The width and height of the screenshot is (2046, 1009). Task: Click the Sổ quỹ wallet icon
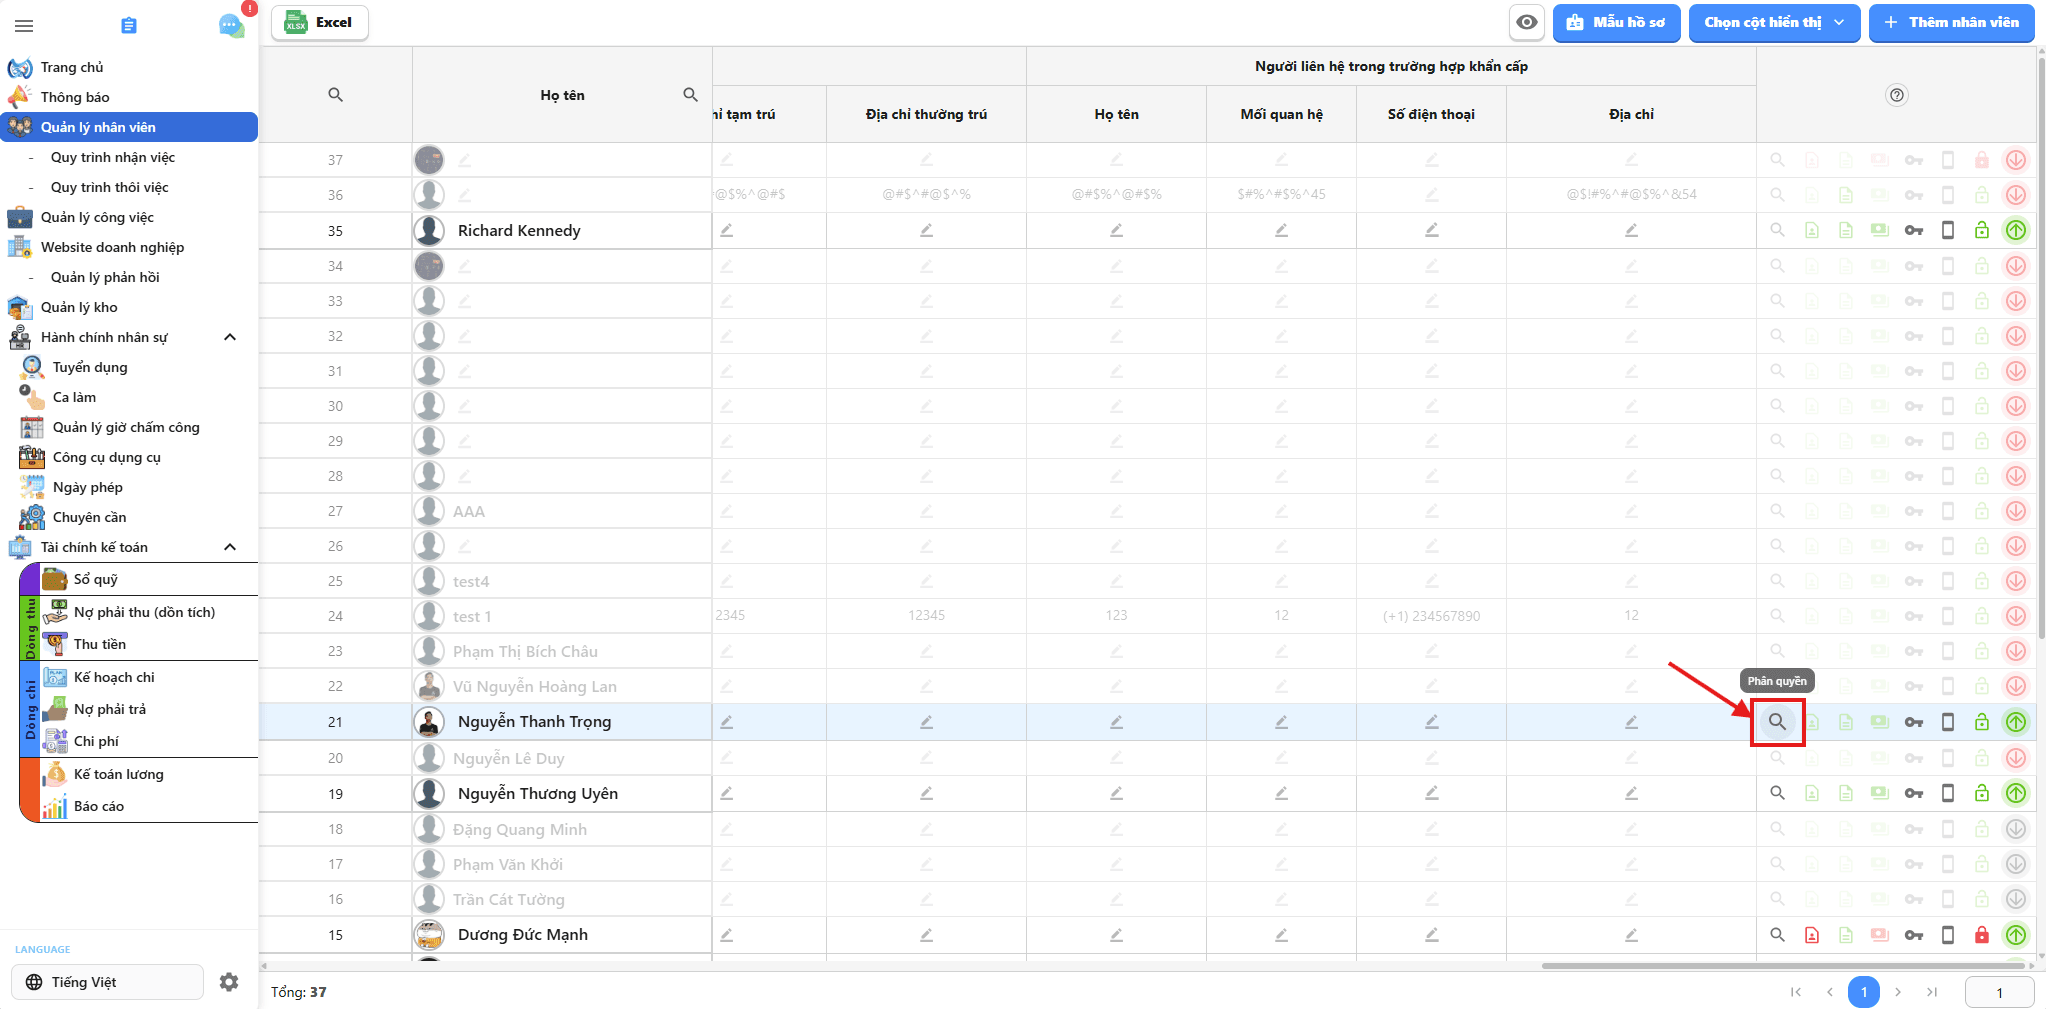click(56, 579)
